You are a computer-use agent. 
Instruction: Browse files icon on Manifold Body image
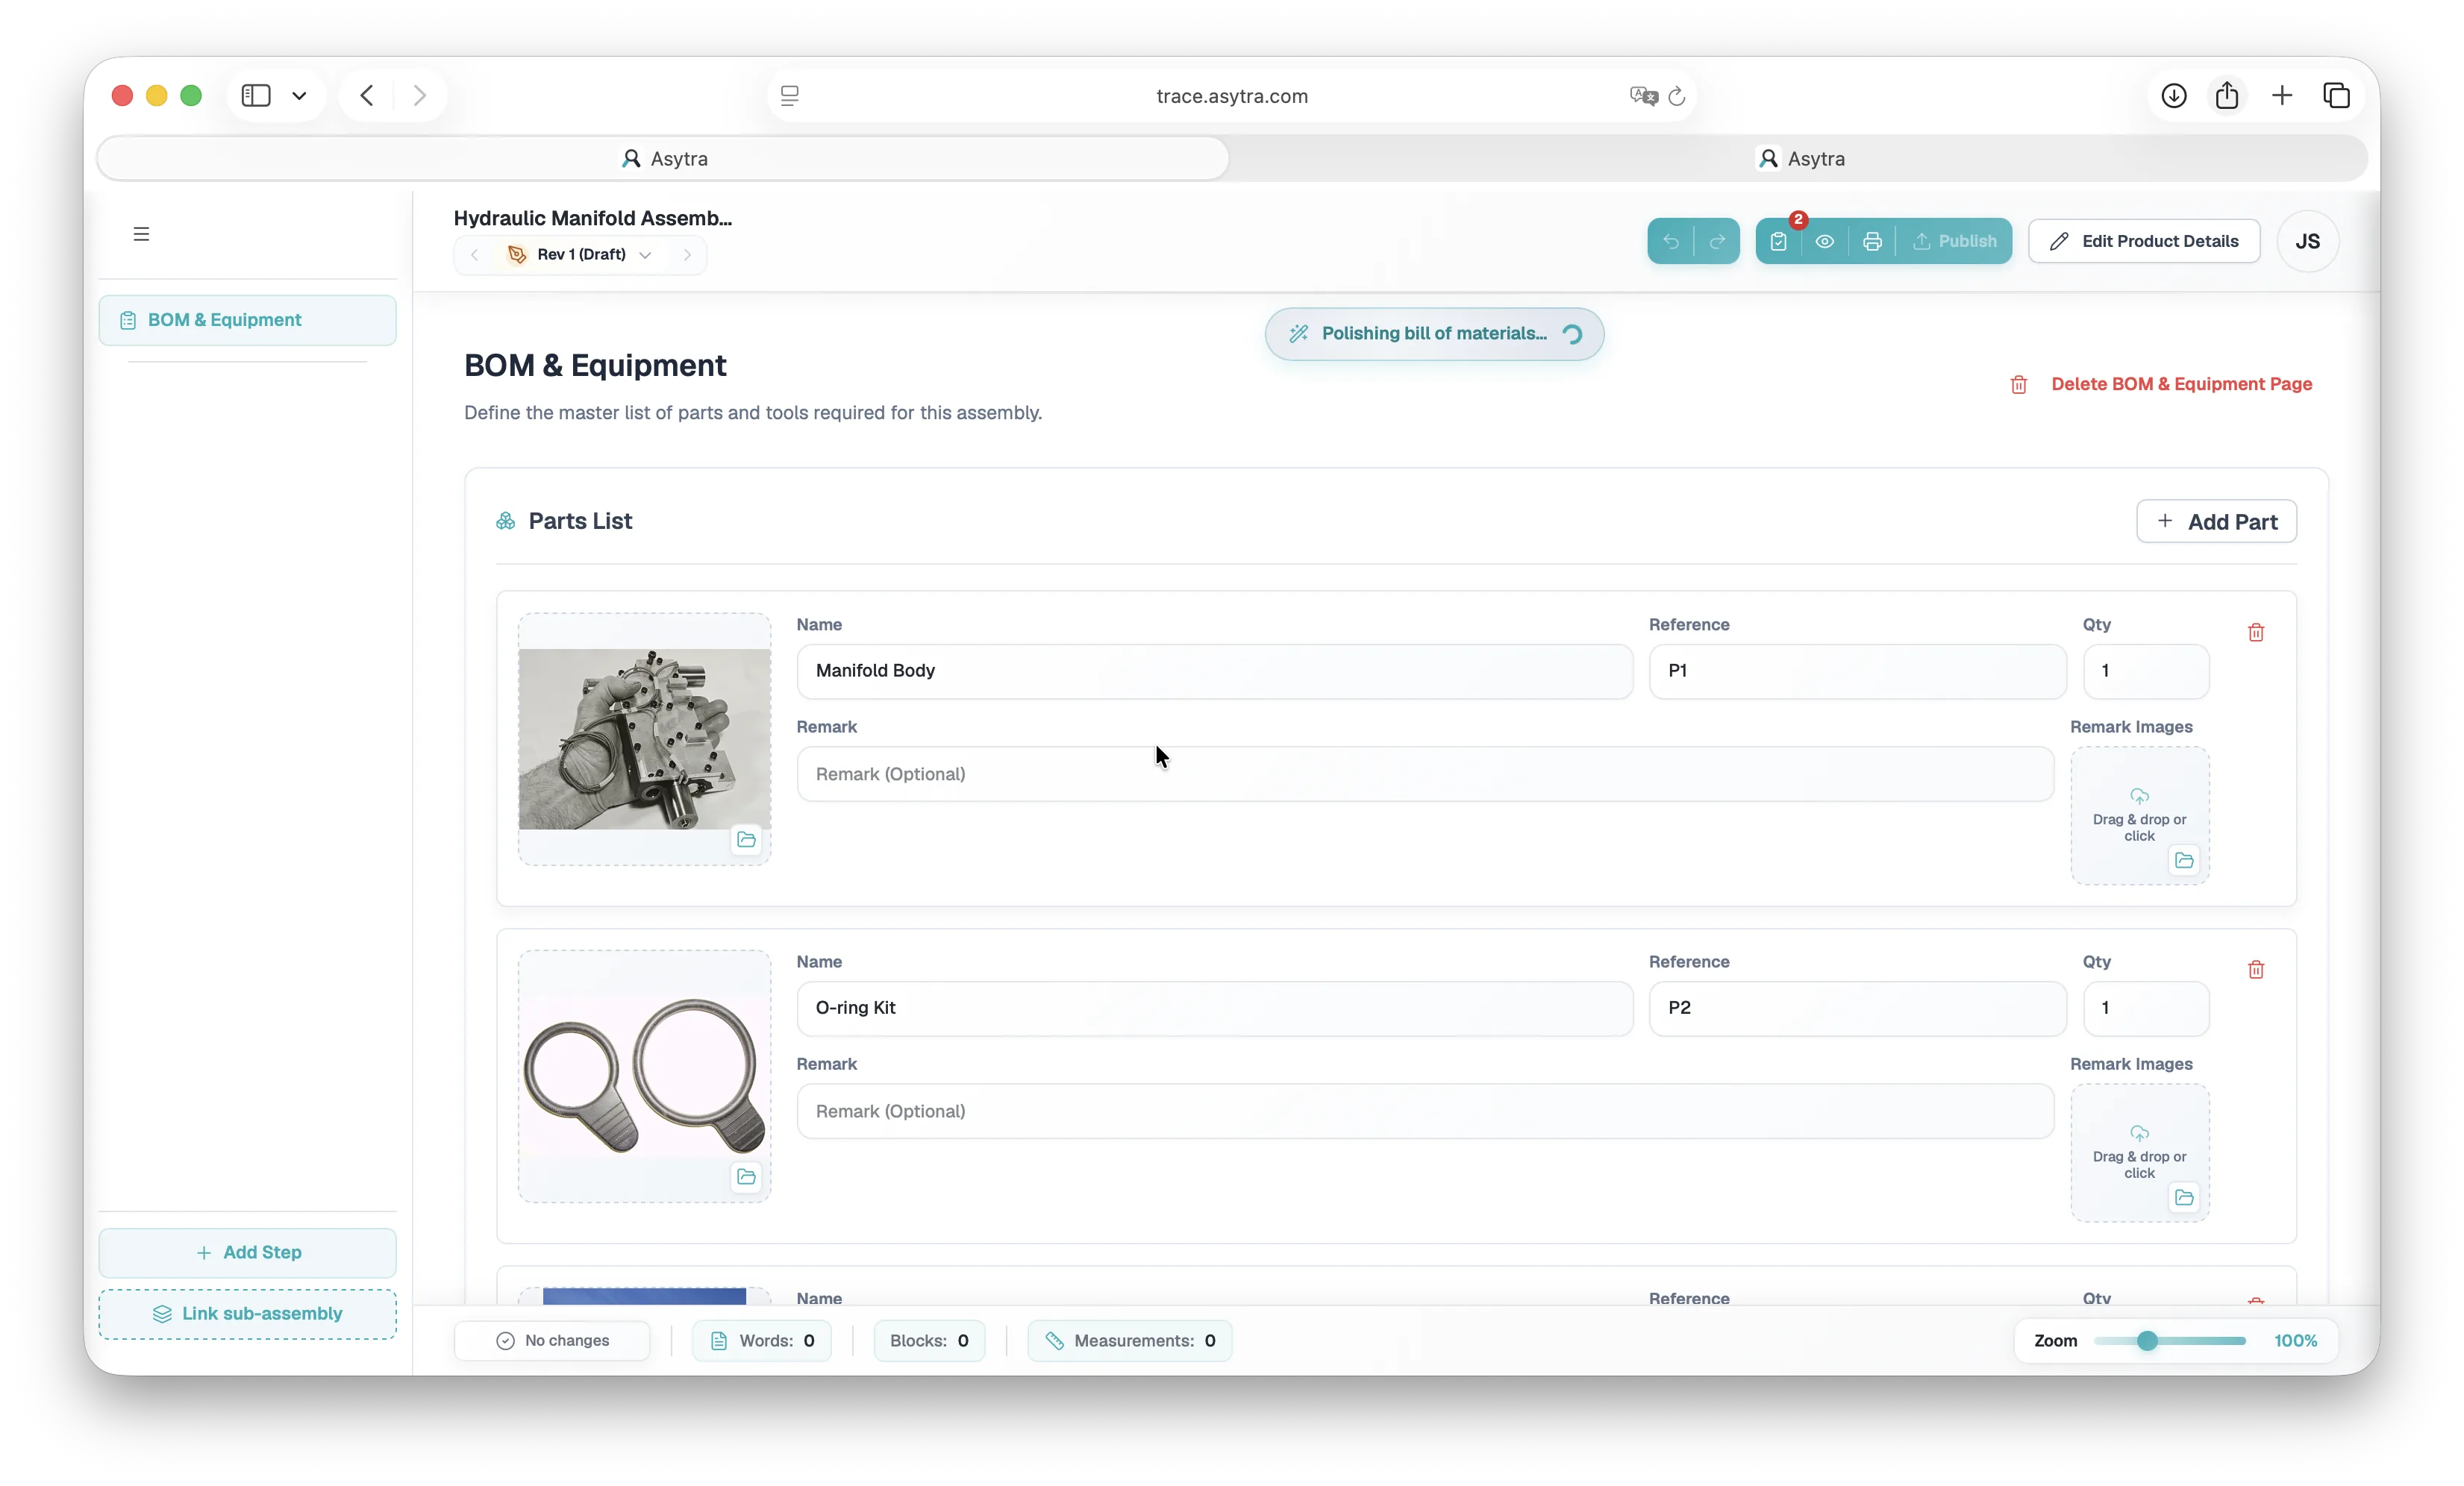click(746, 839)
